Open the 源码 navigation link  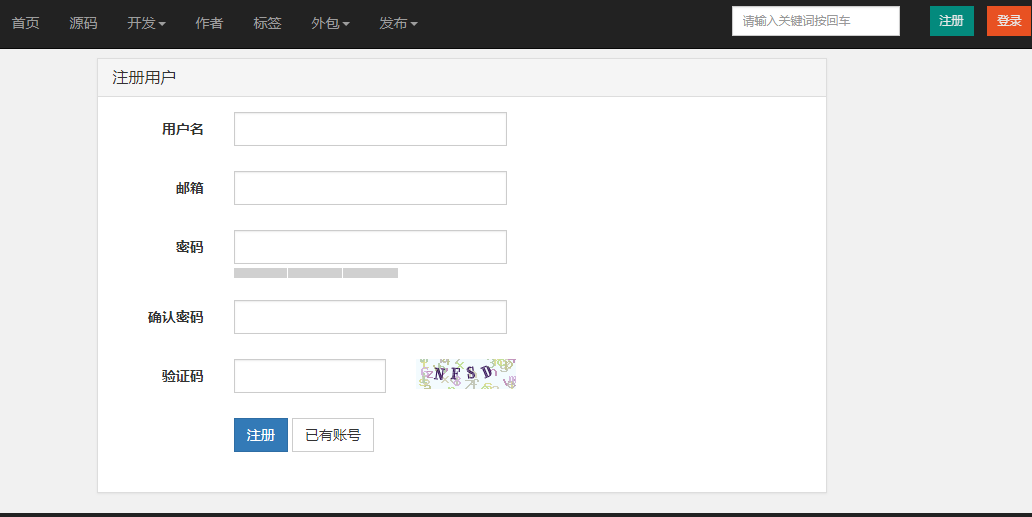84,23
